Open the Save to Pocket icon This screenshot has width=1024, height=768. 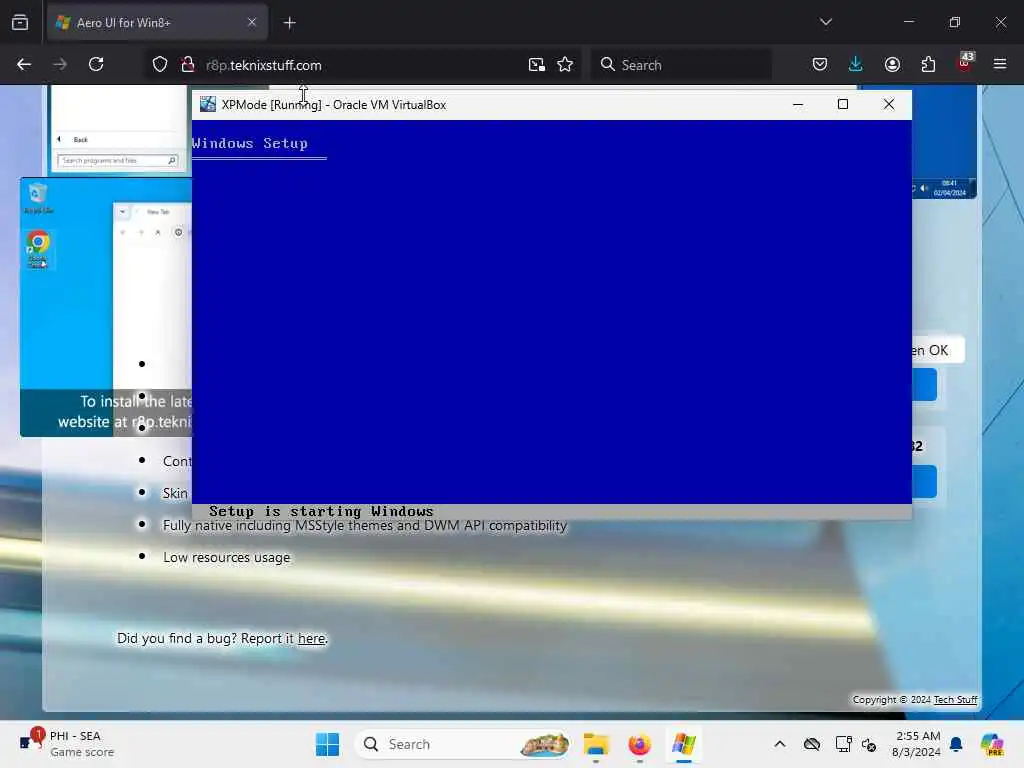tap(820, 64)
